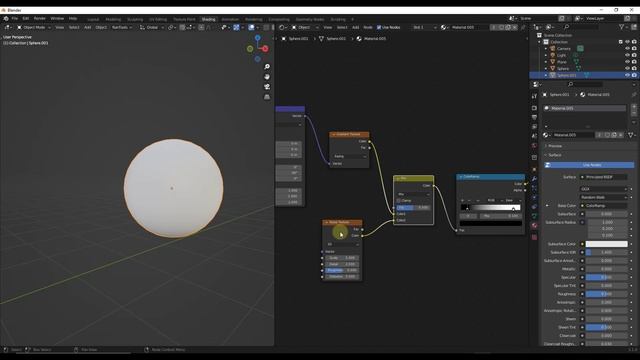Hide Light with its eye icon

coord(627,55)
